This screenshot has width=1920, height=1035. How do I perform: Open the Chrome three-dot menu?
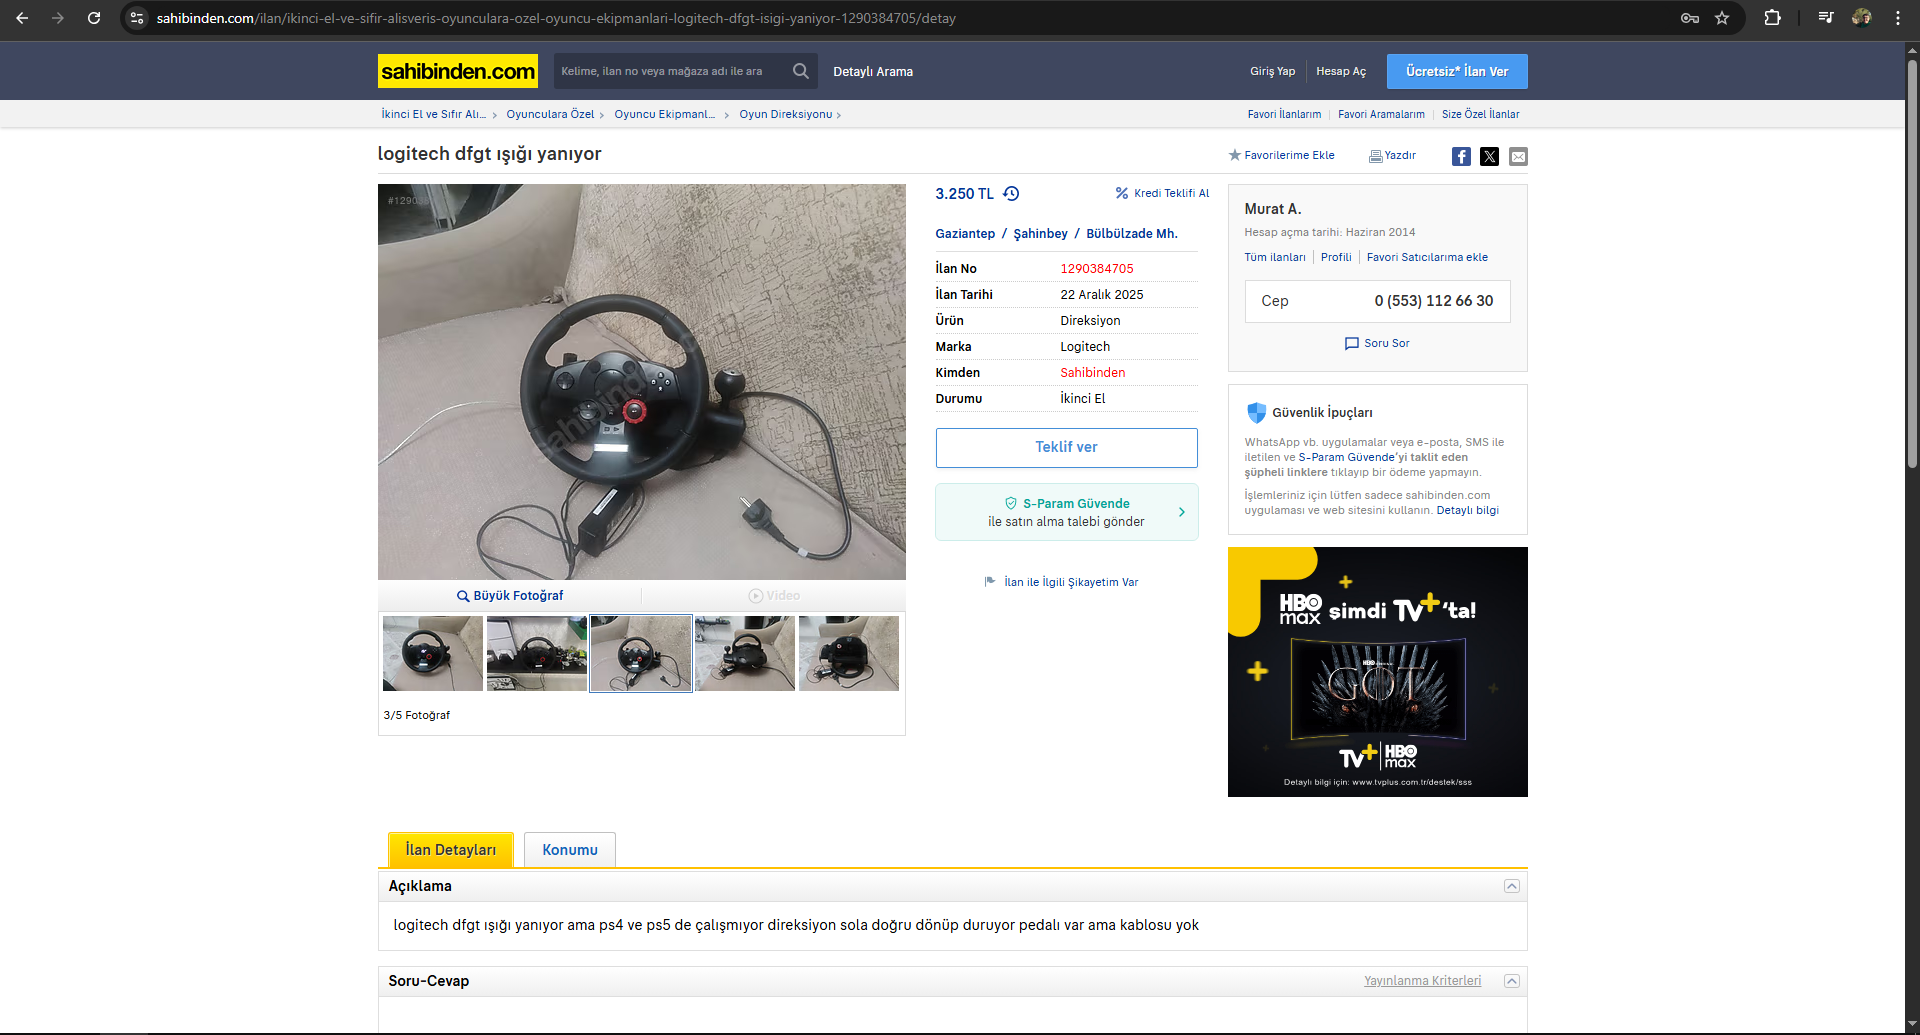[x=1897, y=18]
